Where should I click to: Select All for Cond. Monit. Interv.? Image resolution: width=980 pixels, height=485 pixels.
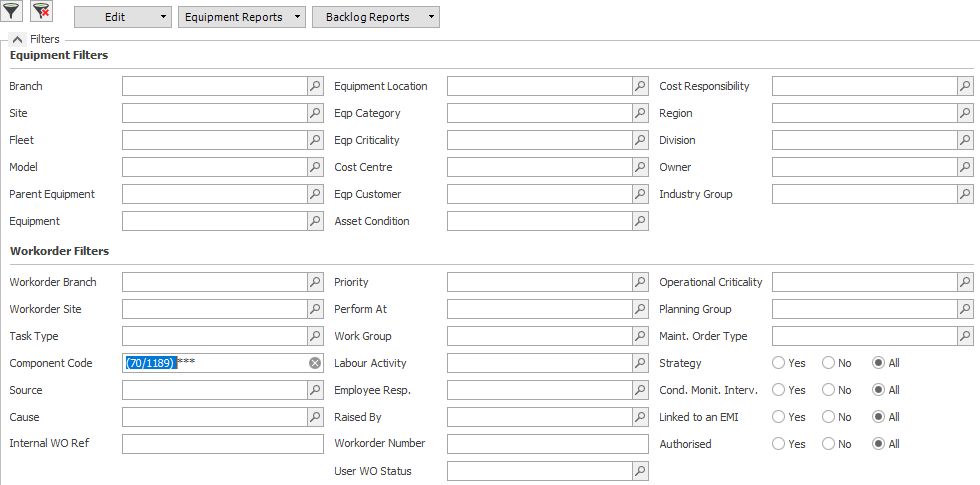pos(879,389)
